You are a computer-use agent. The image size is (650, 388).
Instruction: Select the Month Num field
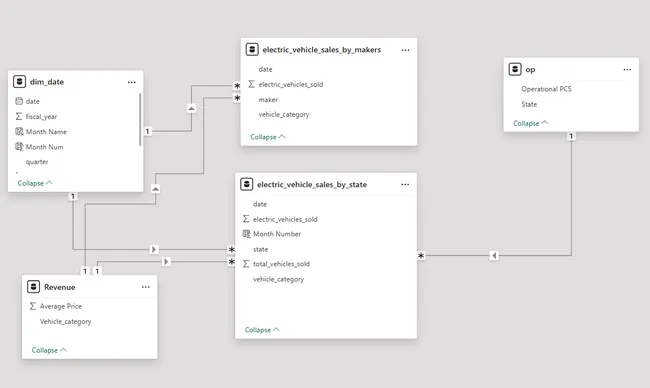point(44,147)
